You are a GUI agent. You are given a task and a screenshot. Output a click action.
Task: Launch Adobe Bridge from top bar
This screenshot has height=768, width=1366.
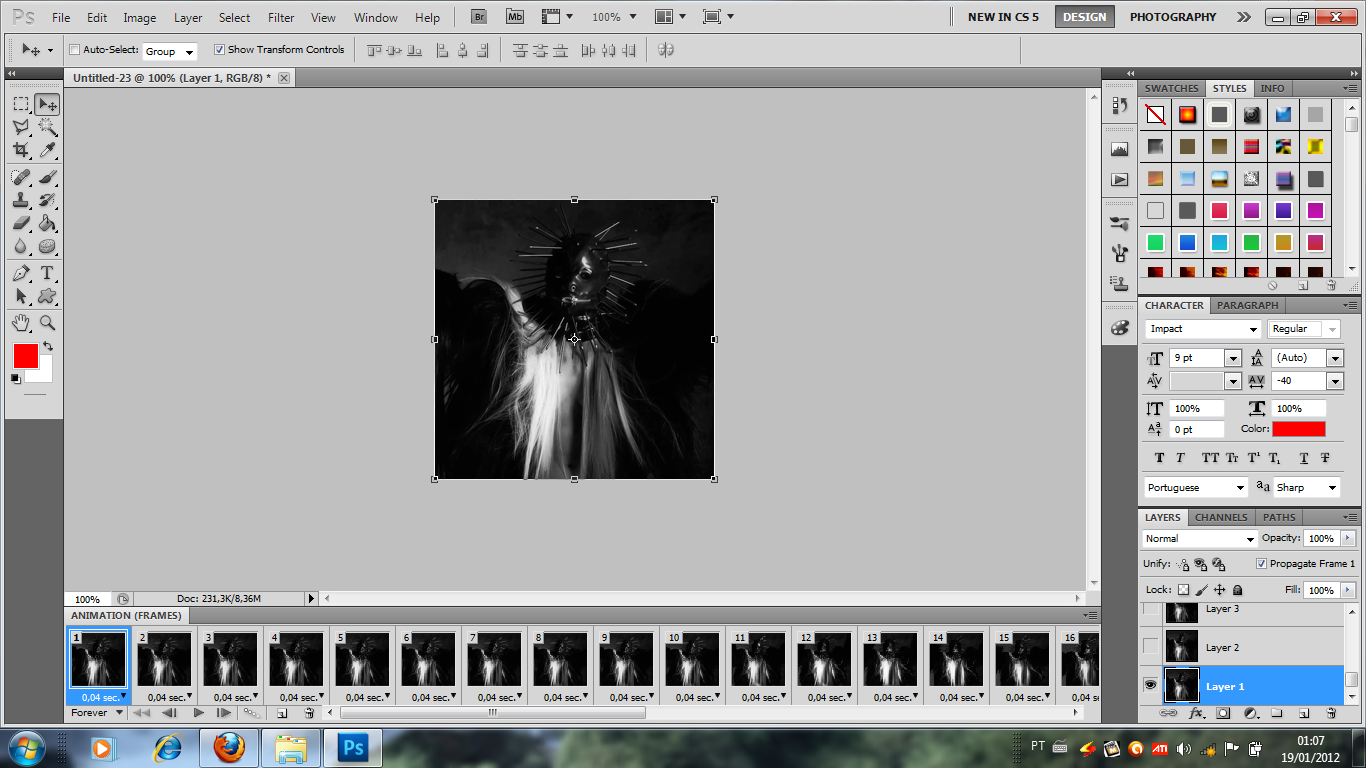point(480,17)
